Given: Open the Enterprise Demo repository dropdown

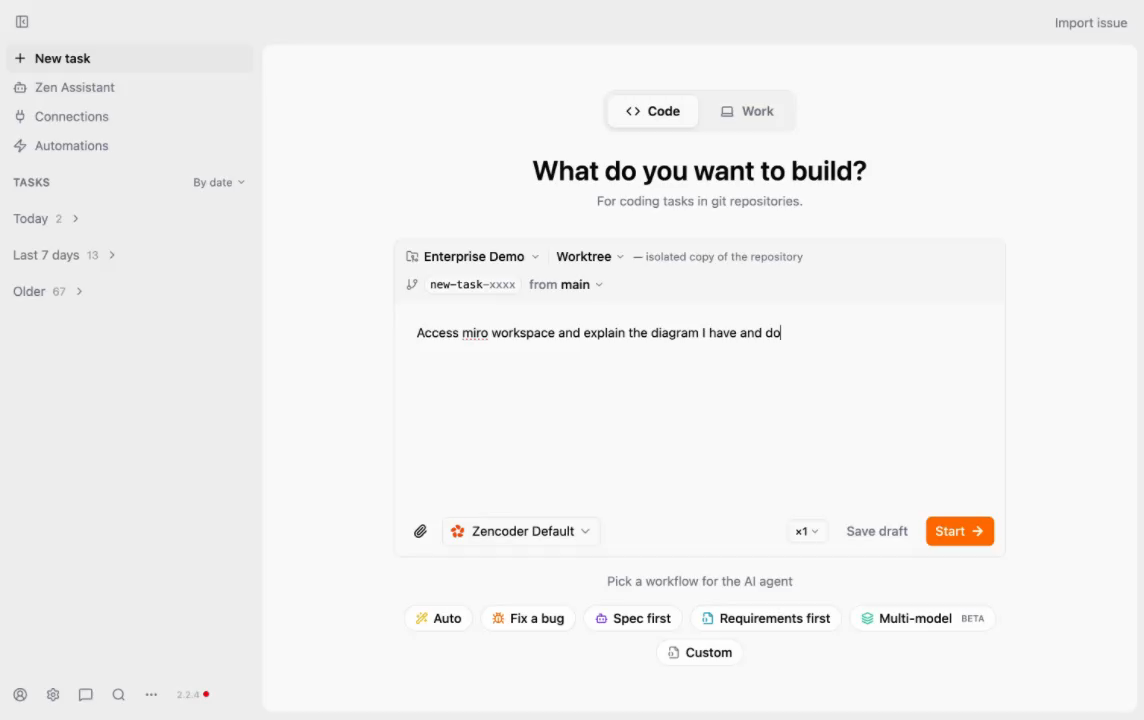Looking at the screenshot, I should [x=473, y=257].
